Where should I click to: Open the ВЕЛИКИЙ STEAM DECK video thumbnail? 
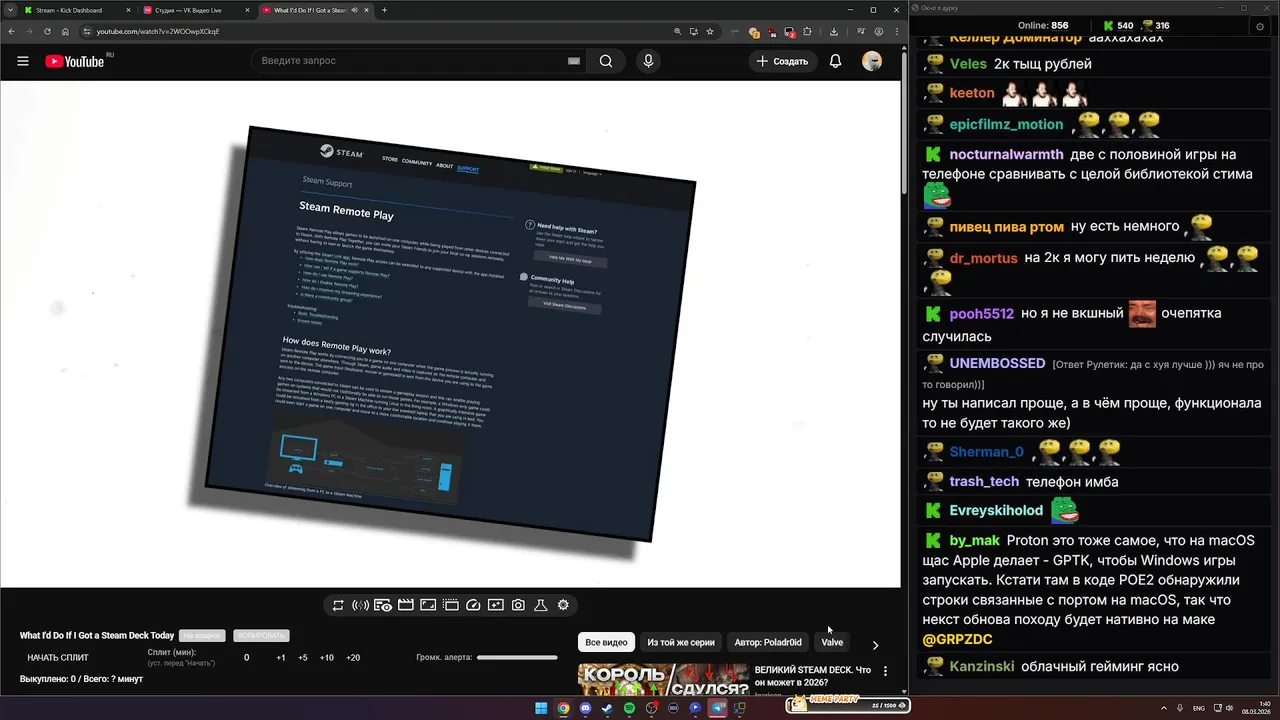click(x=663, y=679)
